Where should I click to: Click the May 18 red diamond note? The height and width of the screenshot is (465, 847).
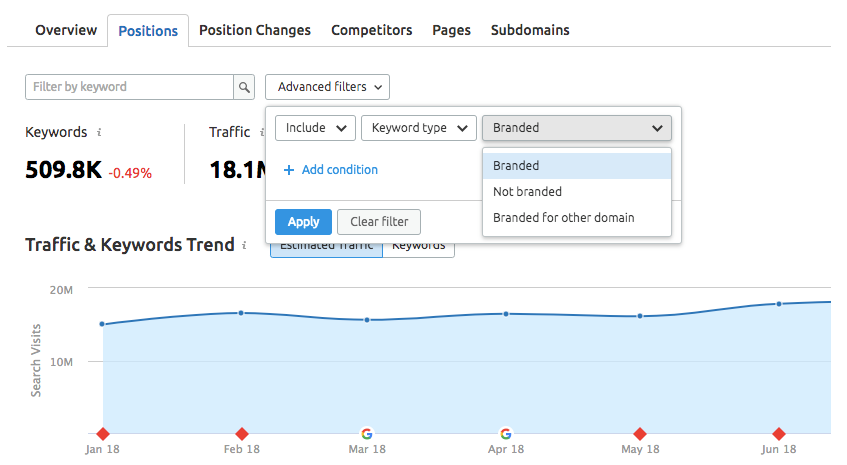[x=640, y=434]
